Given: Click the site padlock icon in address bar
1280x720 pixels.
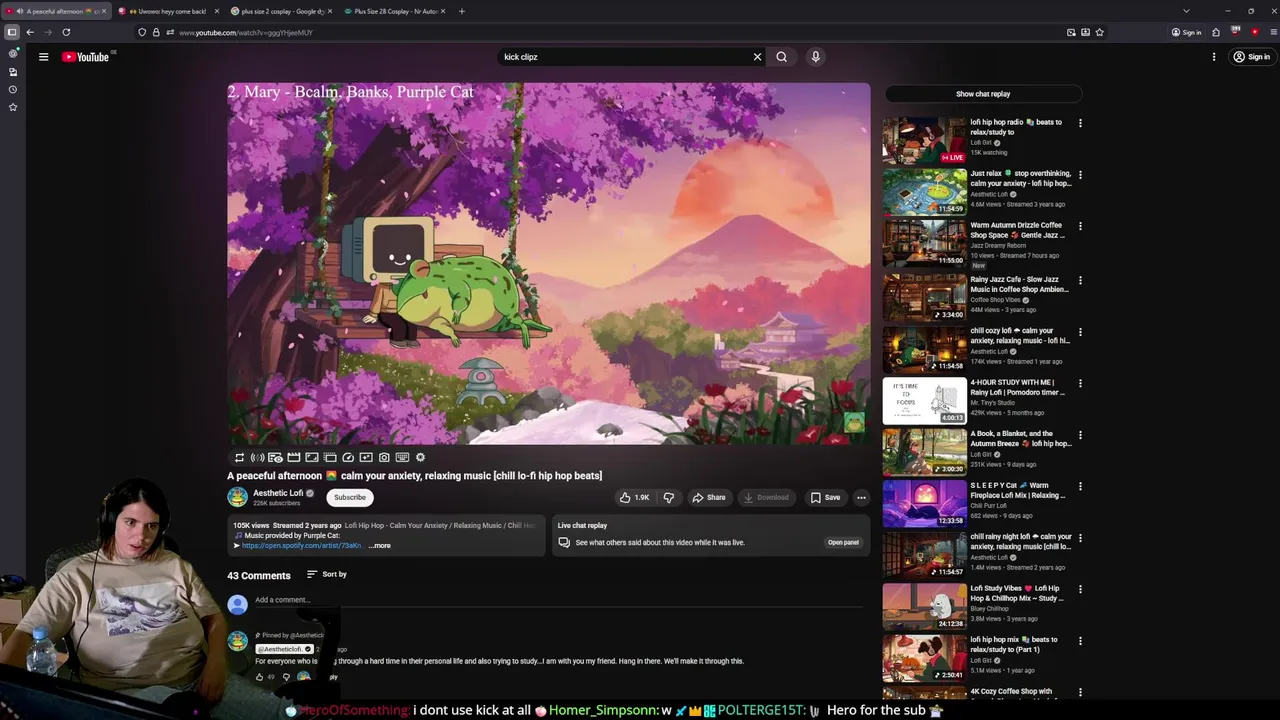Looking at the screenshot, I should 156,32.
